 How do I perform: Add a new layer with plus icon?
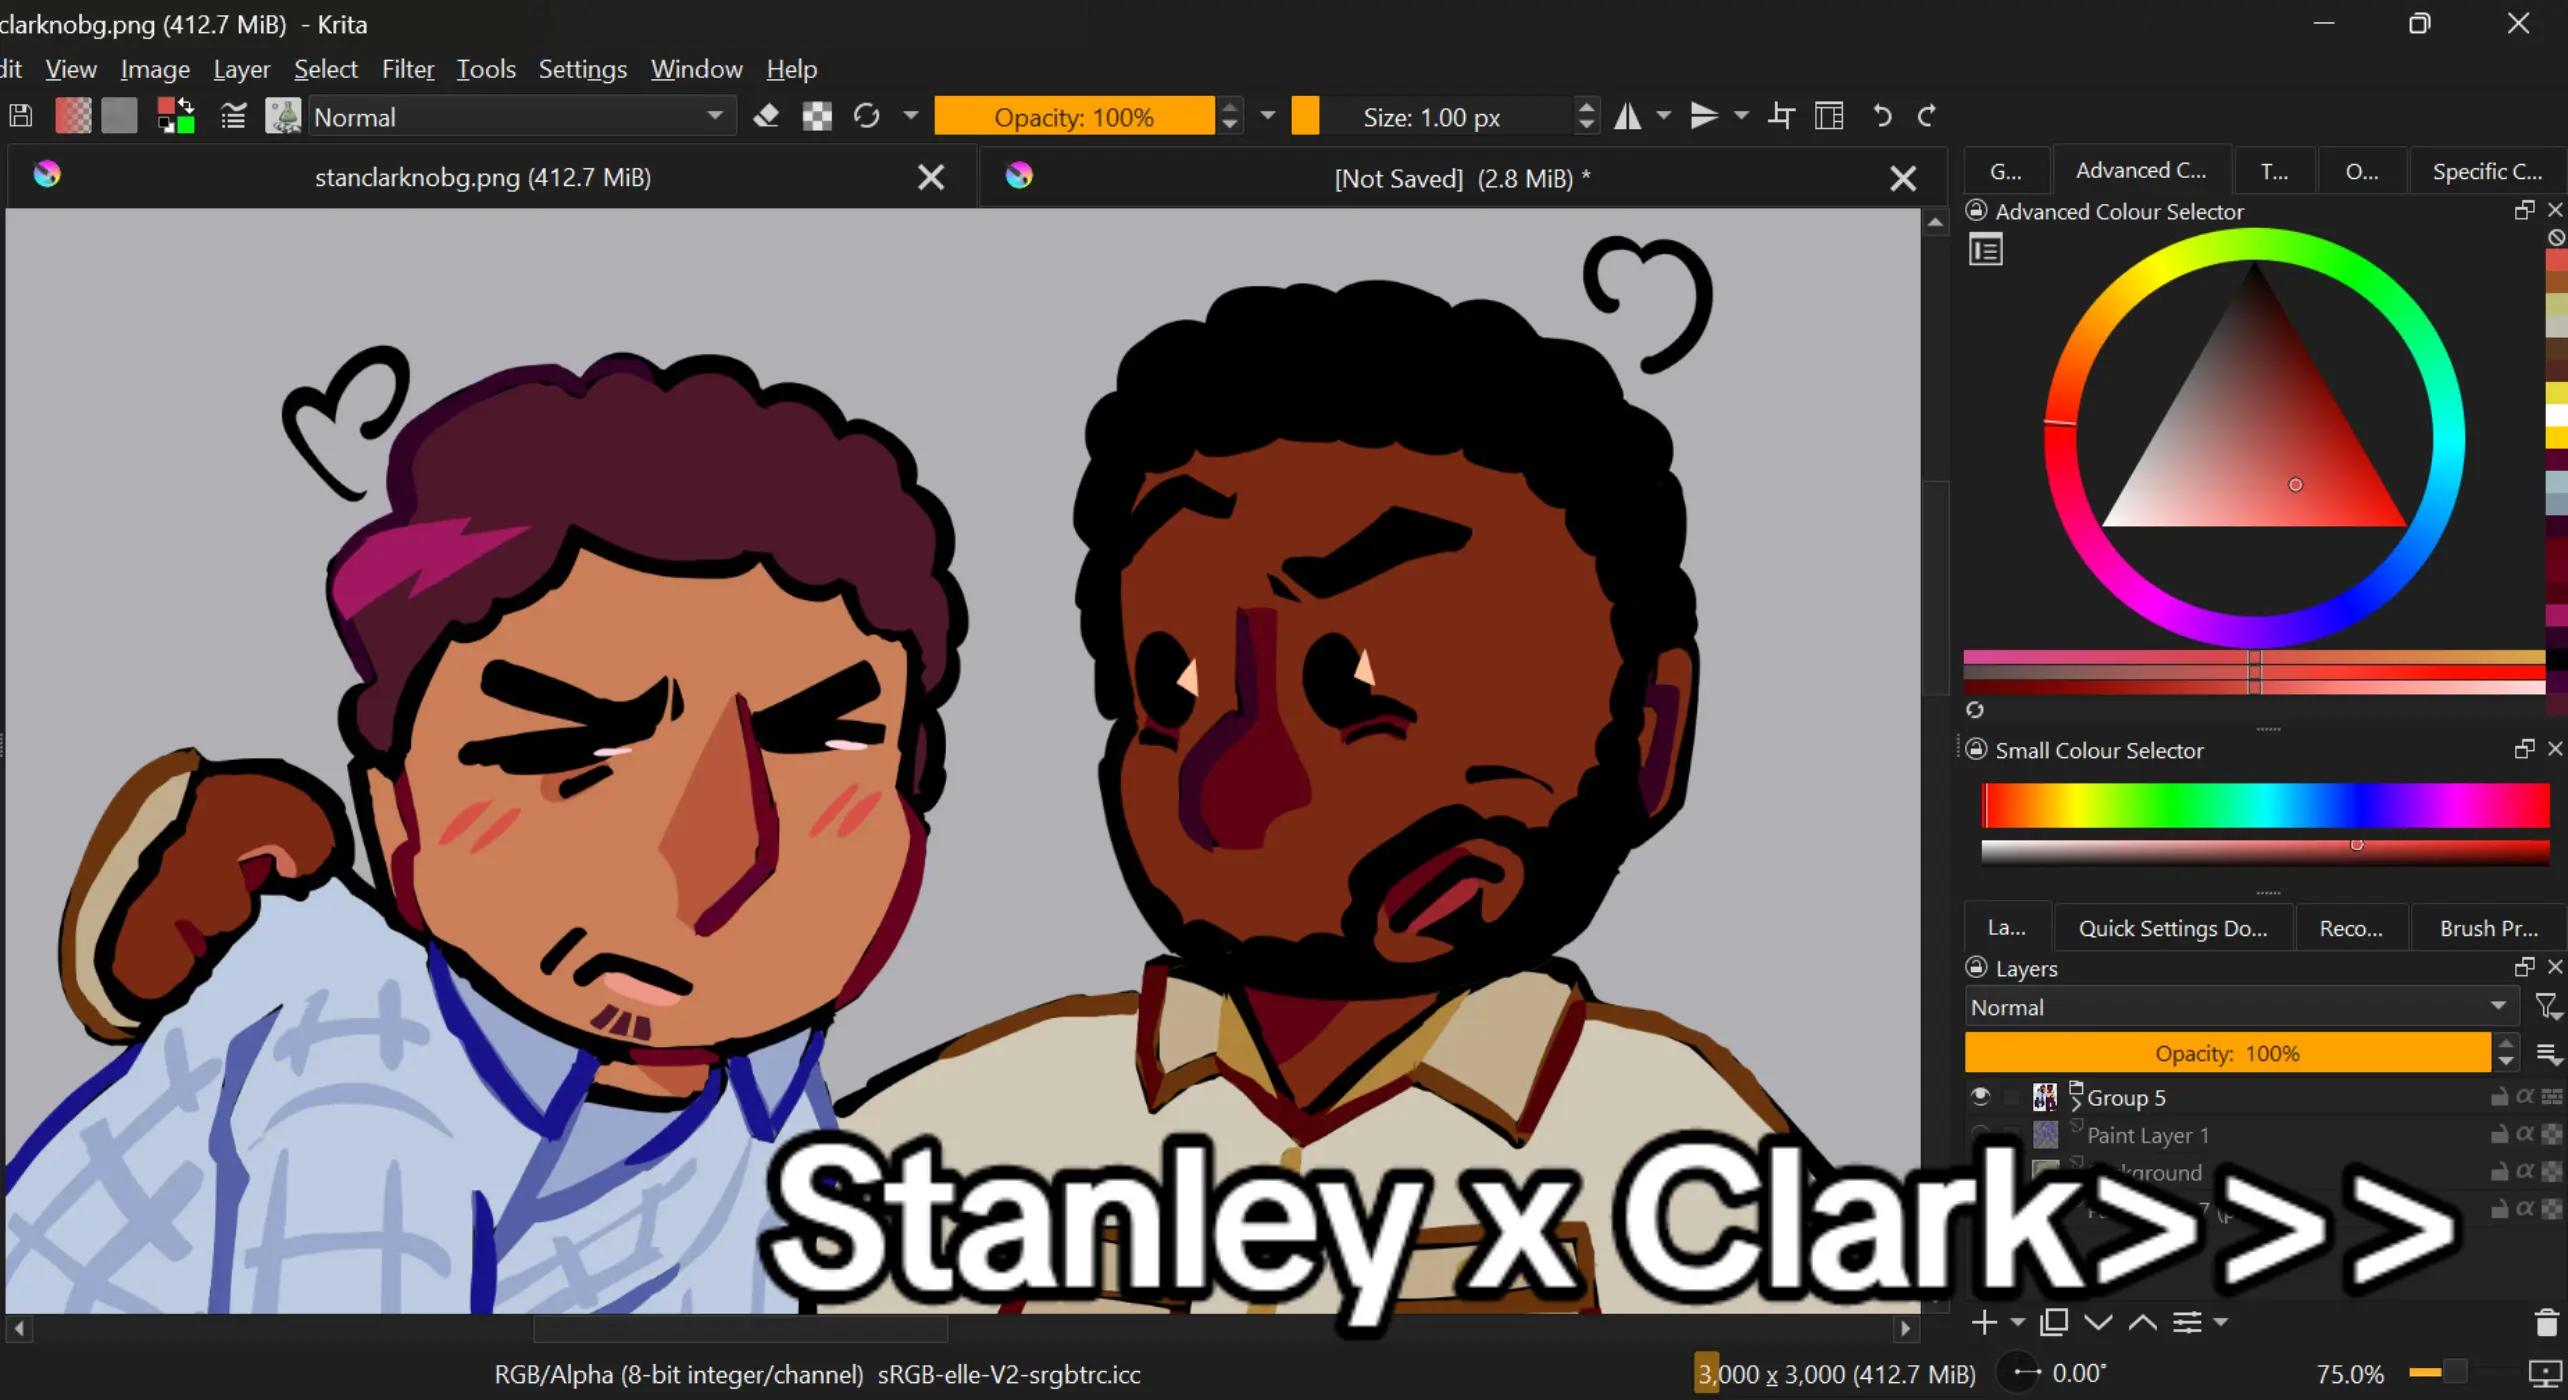pyautogui.click(x=1984, y=1322)
